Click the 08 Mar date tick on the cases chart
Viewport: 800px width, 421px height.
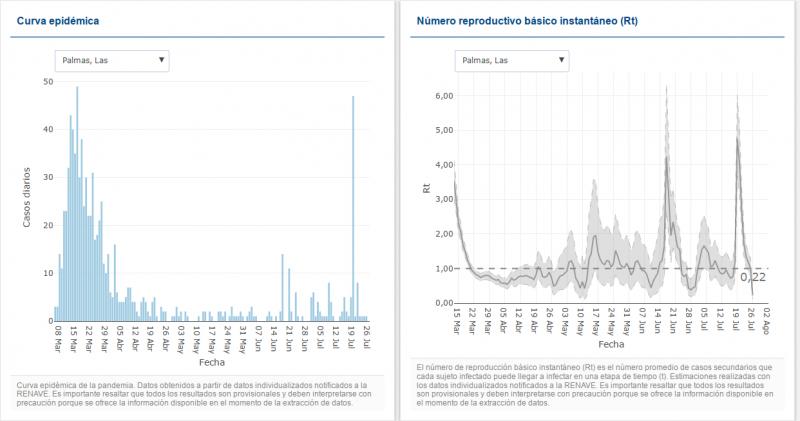(x=58, y=337)
